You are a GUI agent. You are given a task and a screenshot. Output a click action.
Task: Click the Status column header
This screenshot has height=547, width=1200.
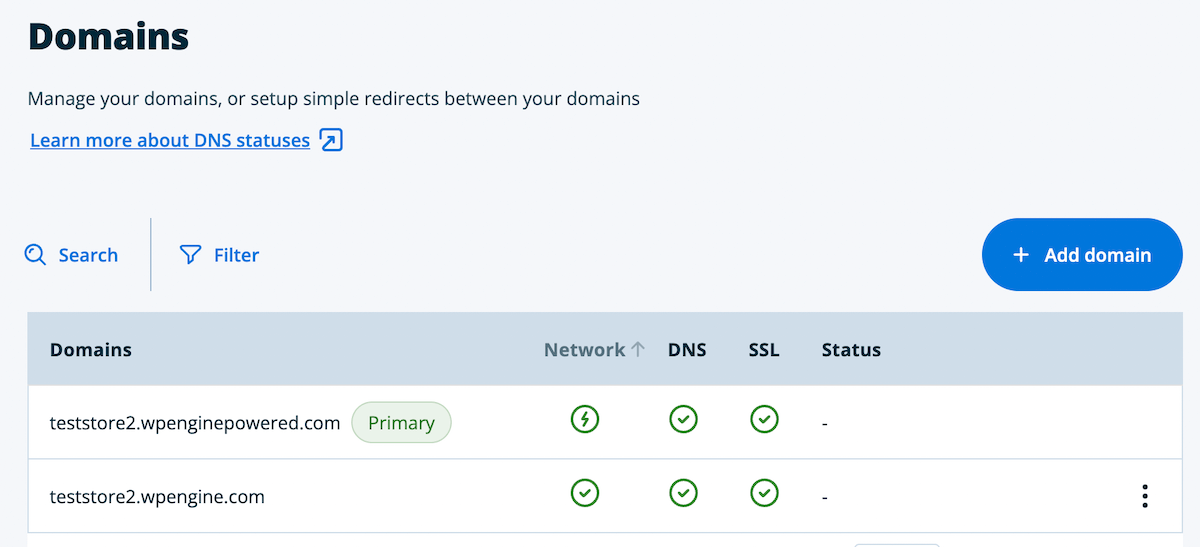pyautogui.click(x=851, y=350)
